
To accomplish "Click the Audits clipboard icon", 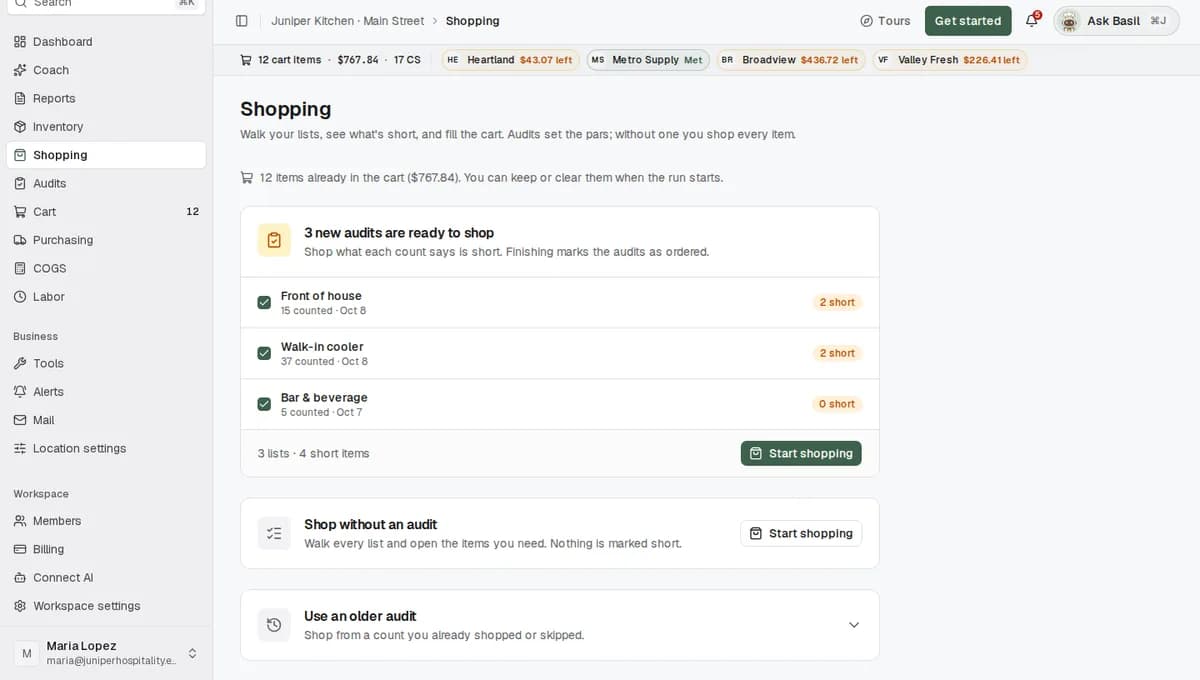I will point(20,183).
